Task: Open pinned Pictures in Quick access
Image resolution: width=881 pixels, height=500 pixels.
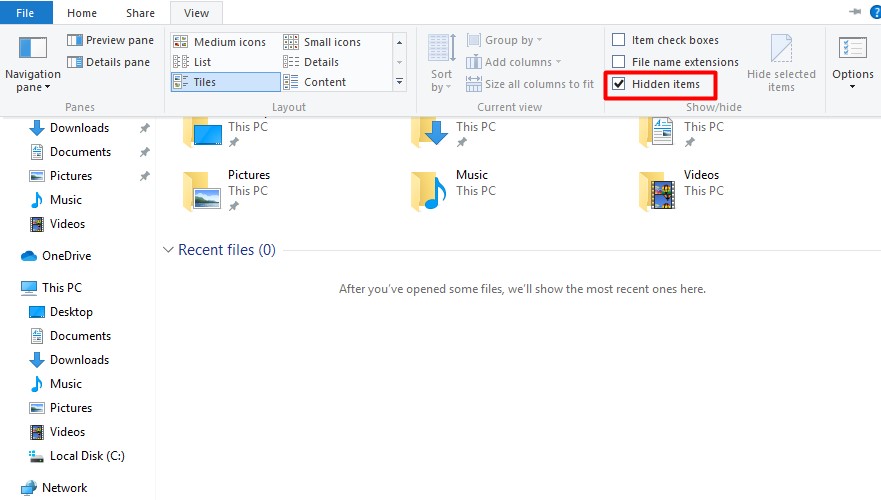Action: point(71,176)
